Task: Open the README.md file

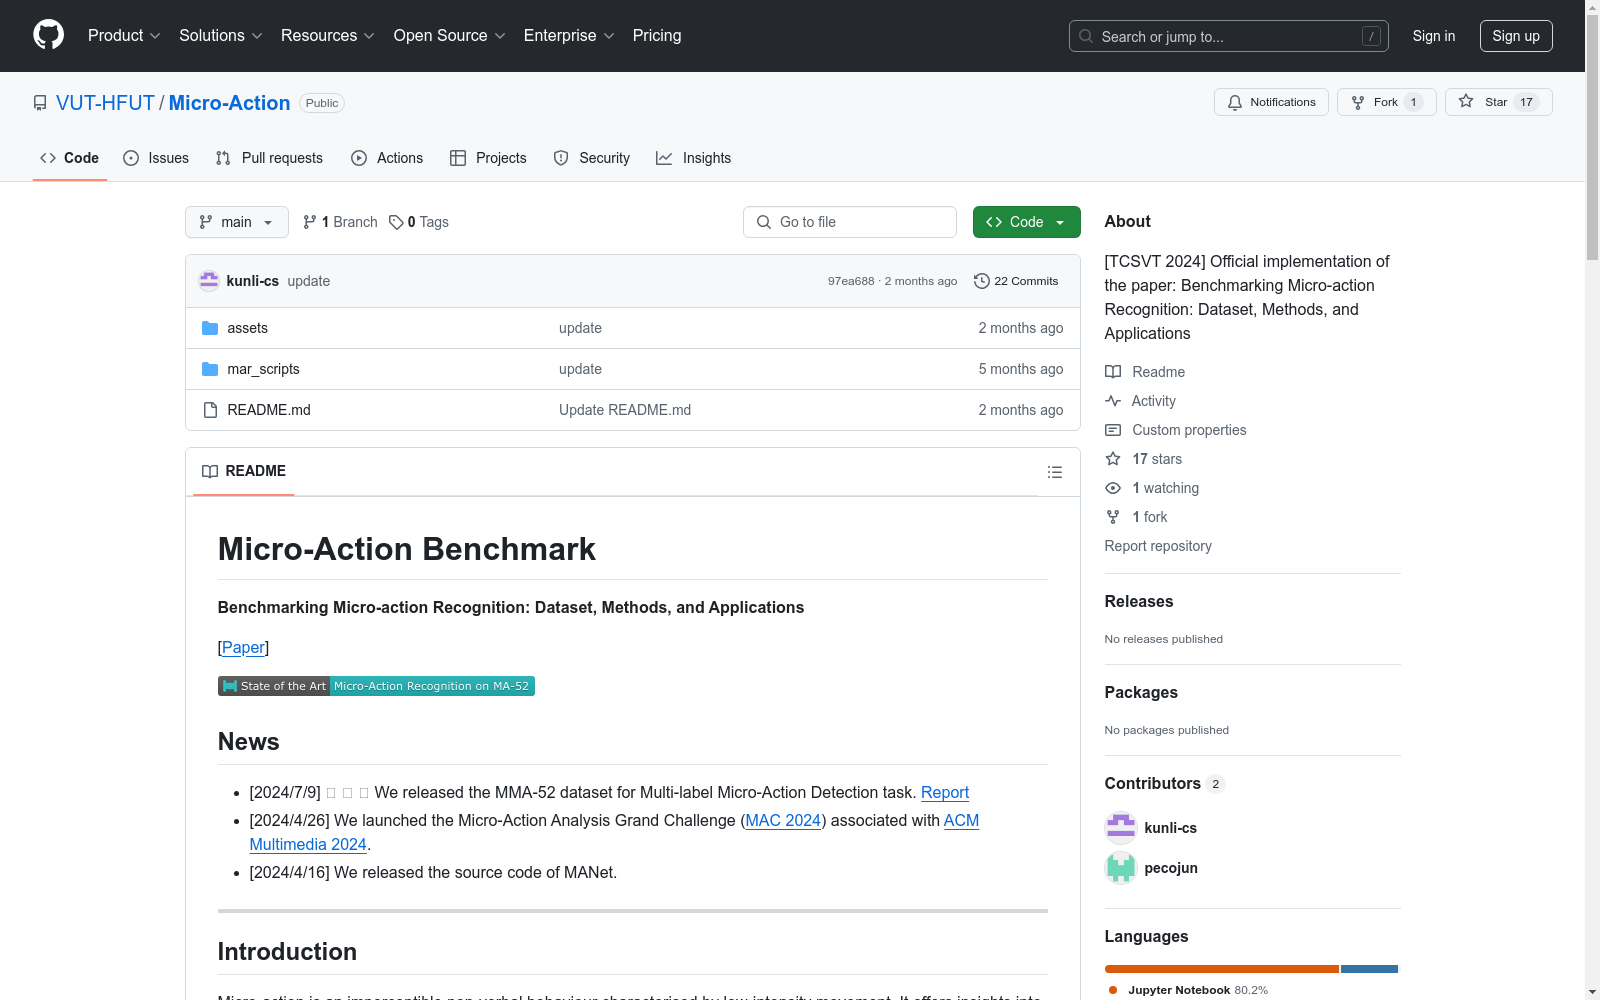Action: pos(269,410)
